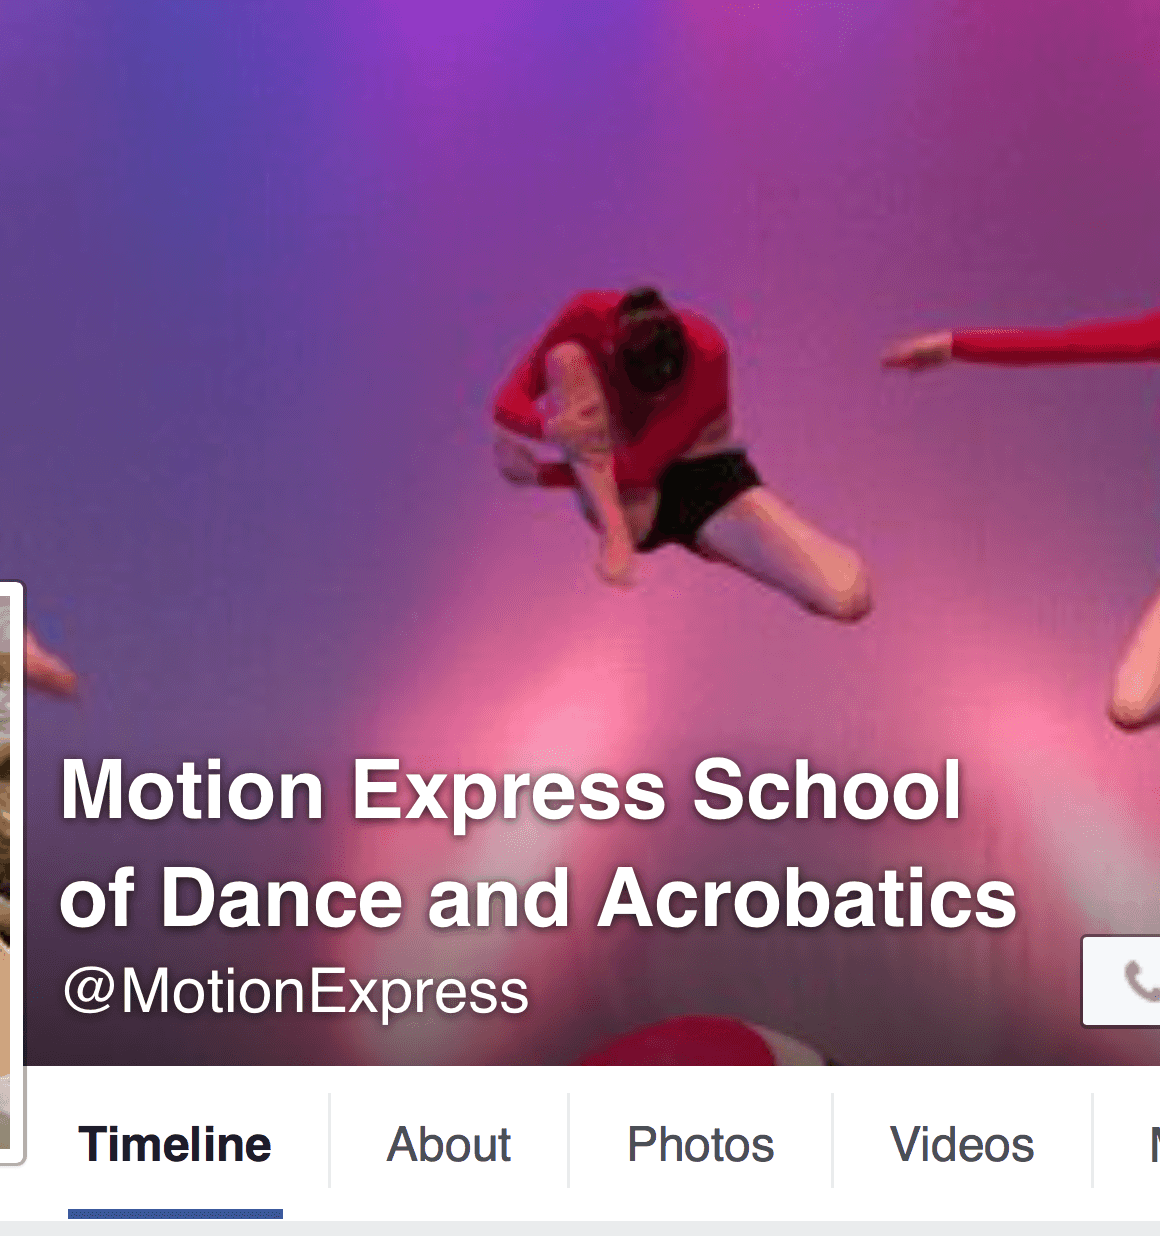
Task: Click the word "School" in page title
Action: [827, 790]
